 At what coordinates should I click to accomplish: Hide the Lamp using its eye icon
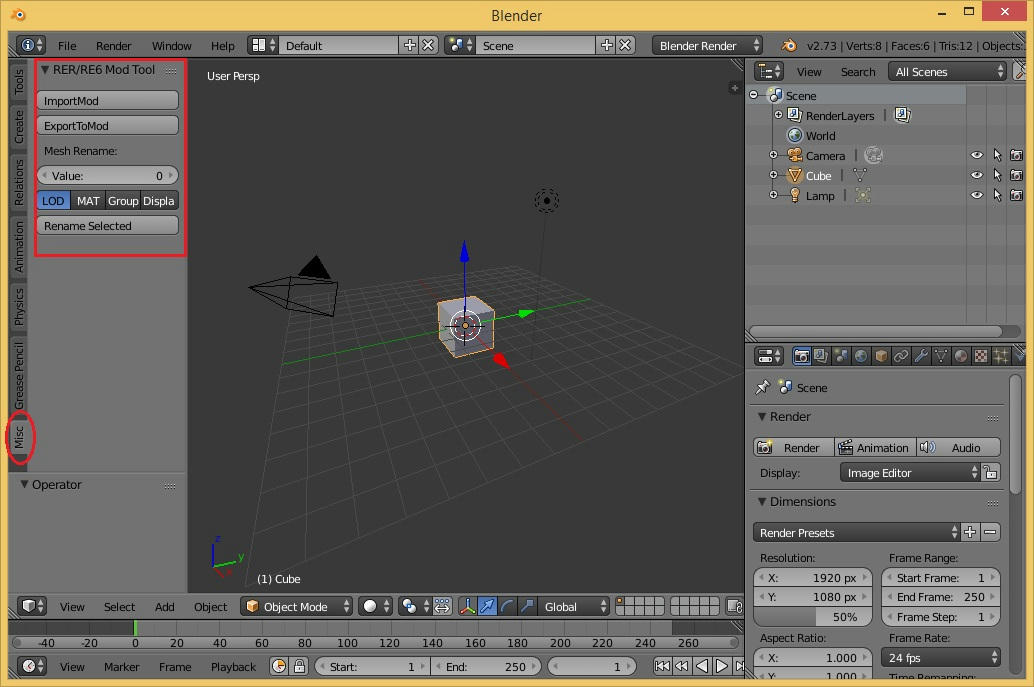(977, 195)
